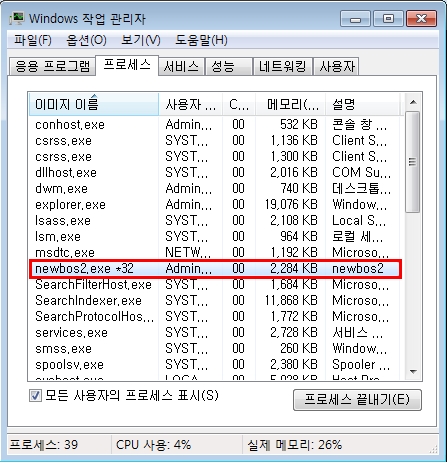Switch to the 서비스 tab

point(181,66)
